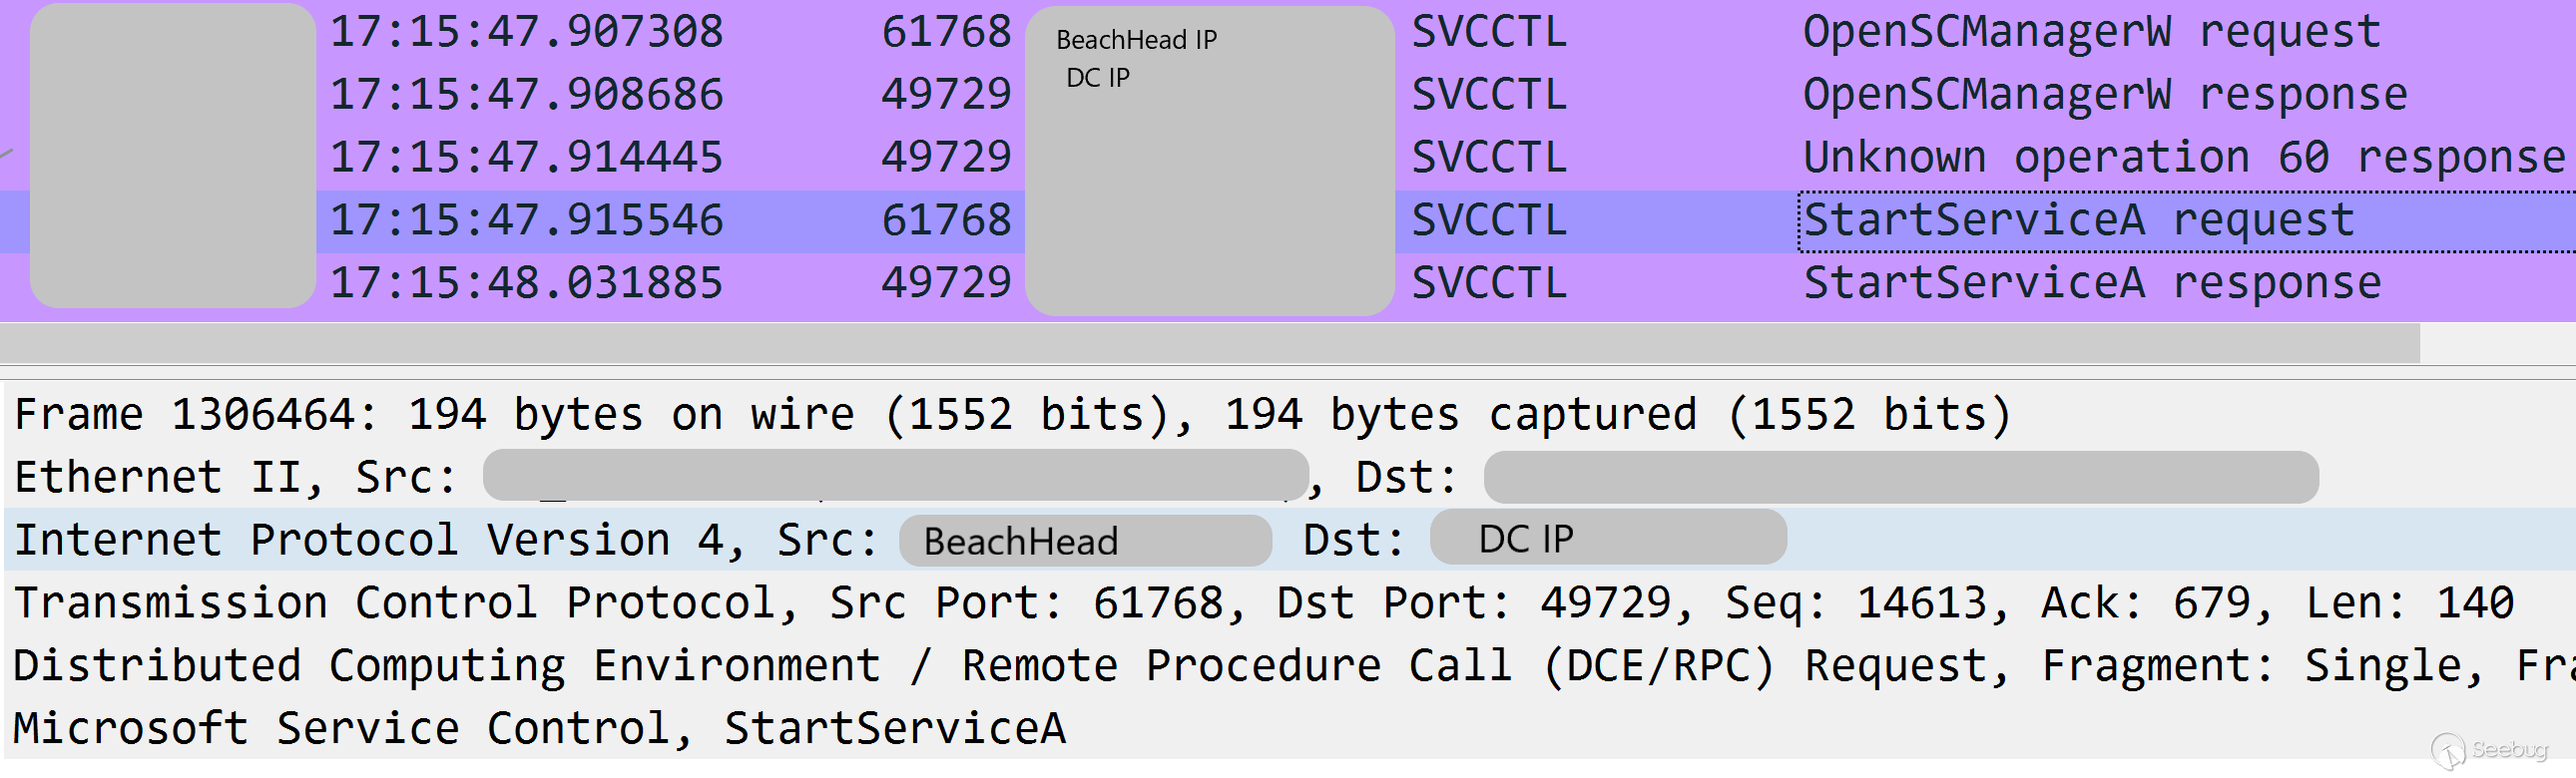2576x778 pixels.
Task: Expand Microsoft Service Control, StartServiceA
Action: [x=538, y=729]
